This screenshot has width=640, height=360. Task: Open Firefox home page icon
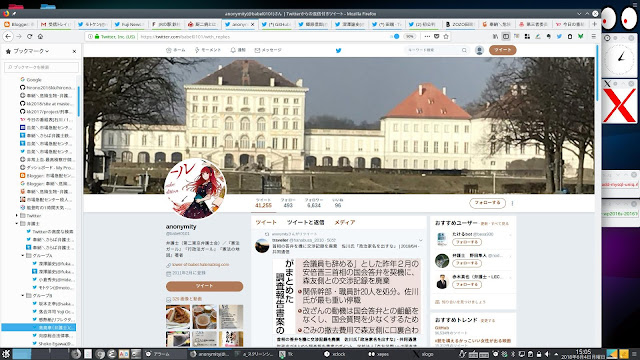click(x=40, y=36)
